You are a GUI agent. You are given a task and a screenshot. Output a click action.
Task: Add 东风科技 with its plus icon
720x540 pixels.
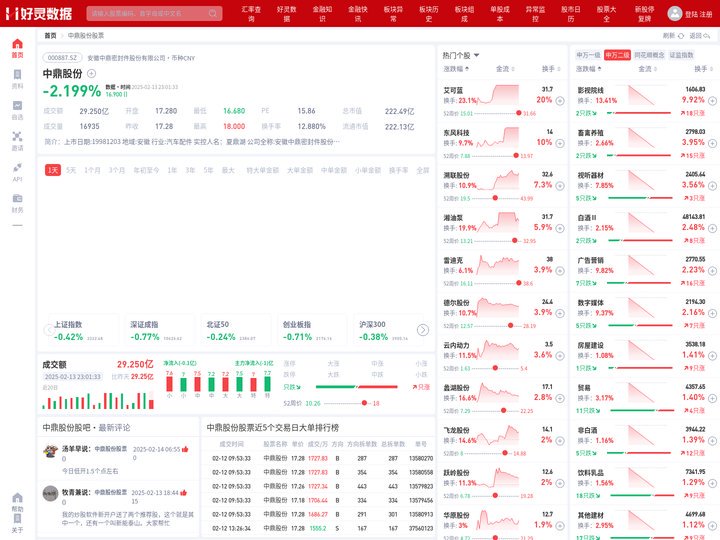tap(560, 143)
